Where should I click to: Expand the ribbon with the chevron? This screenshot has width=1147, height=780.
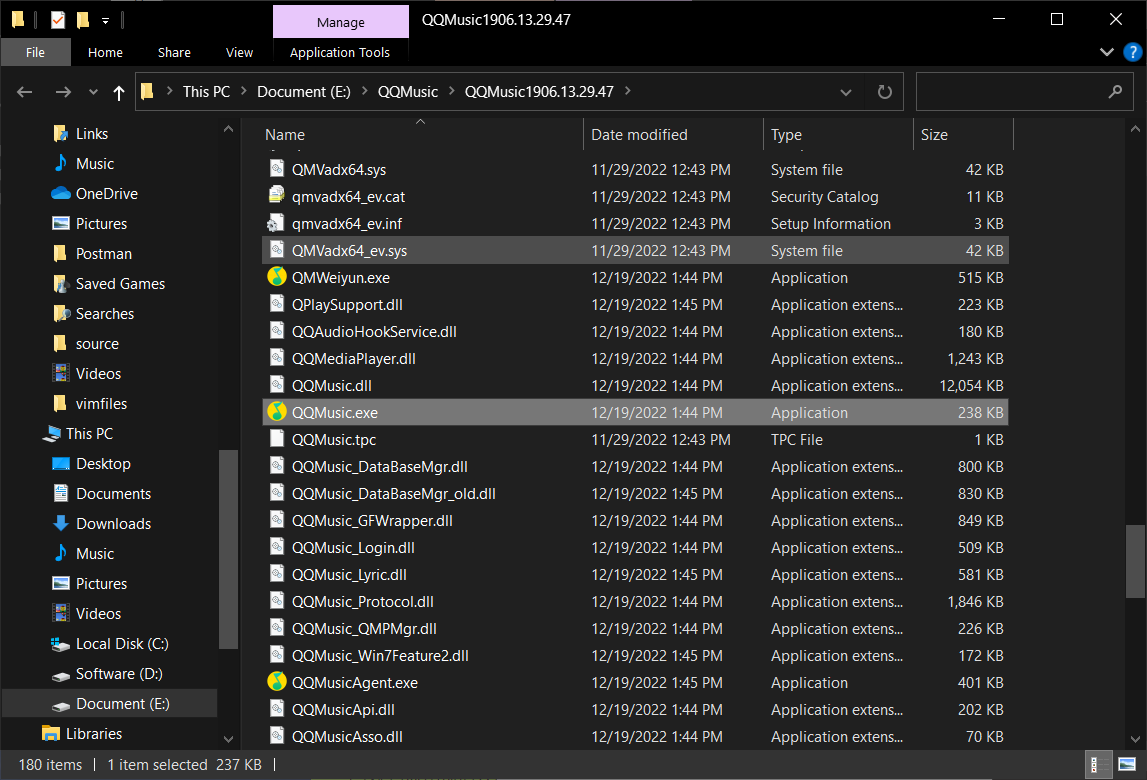coord(1107,52)
